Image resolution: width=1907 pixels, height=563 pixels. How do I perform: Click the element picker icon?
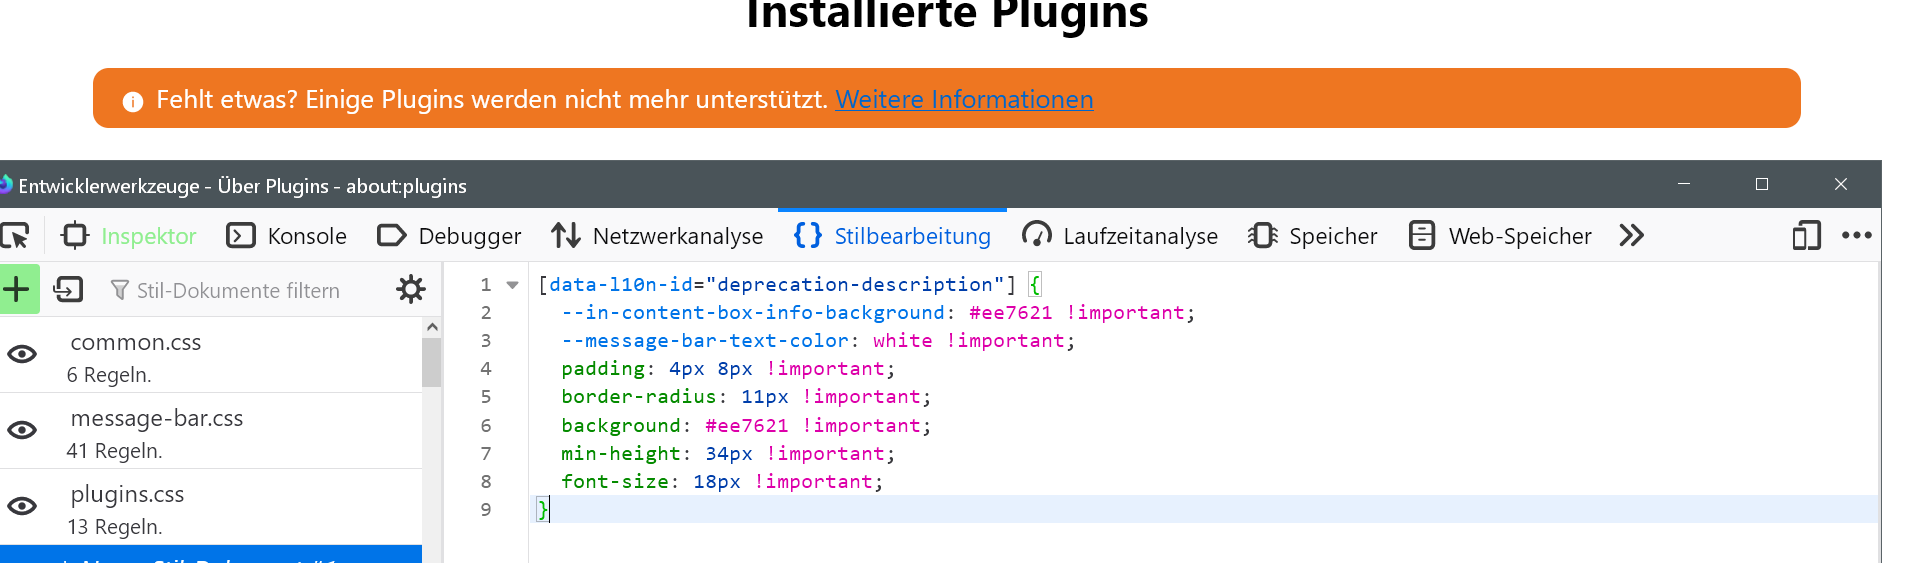point(15,236)
